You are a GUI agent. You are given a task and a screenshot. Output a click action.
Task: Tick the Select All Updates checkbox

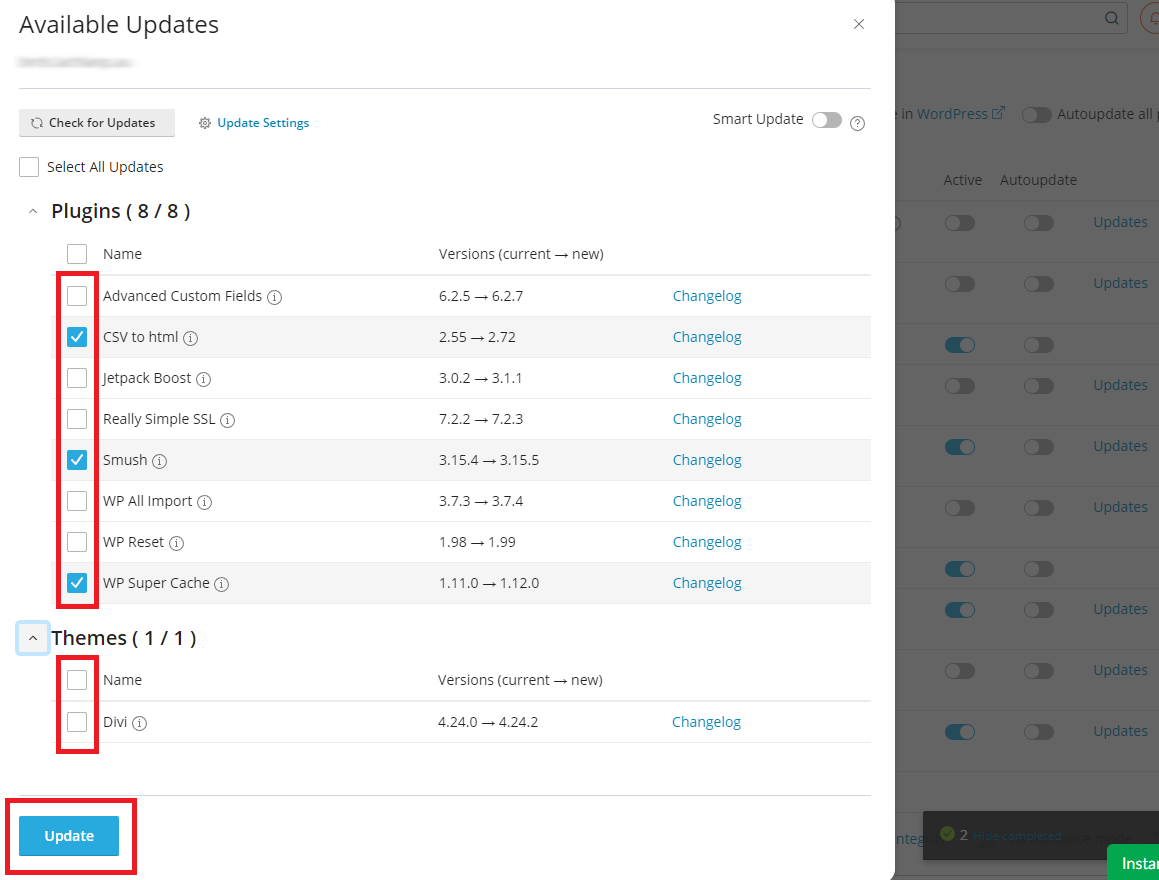point(29,167)
